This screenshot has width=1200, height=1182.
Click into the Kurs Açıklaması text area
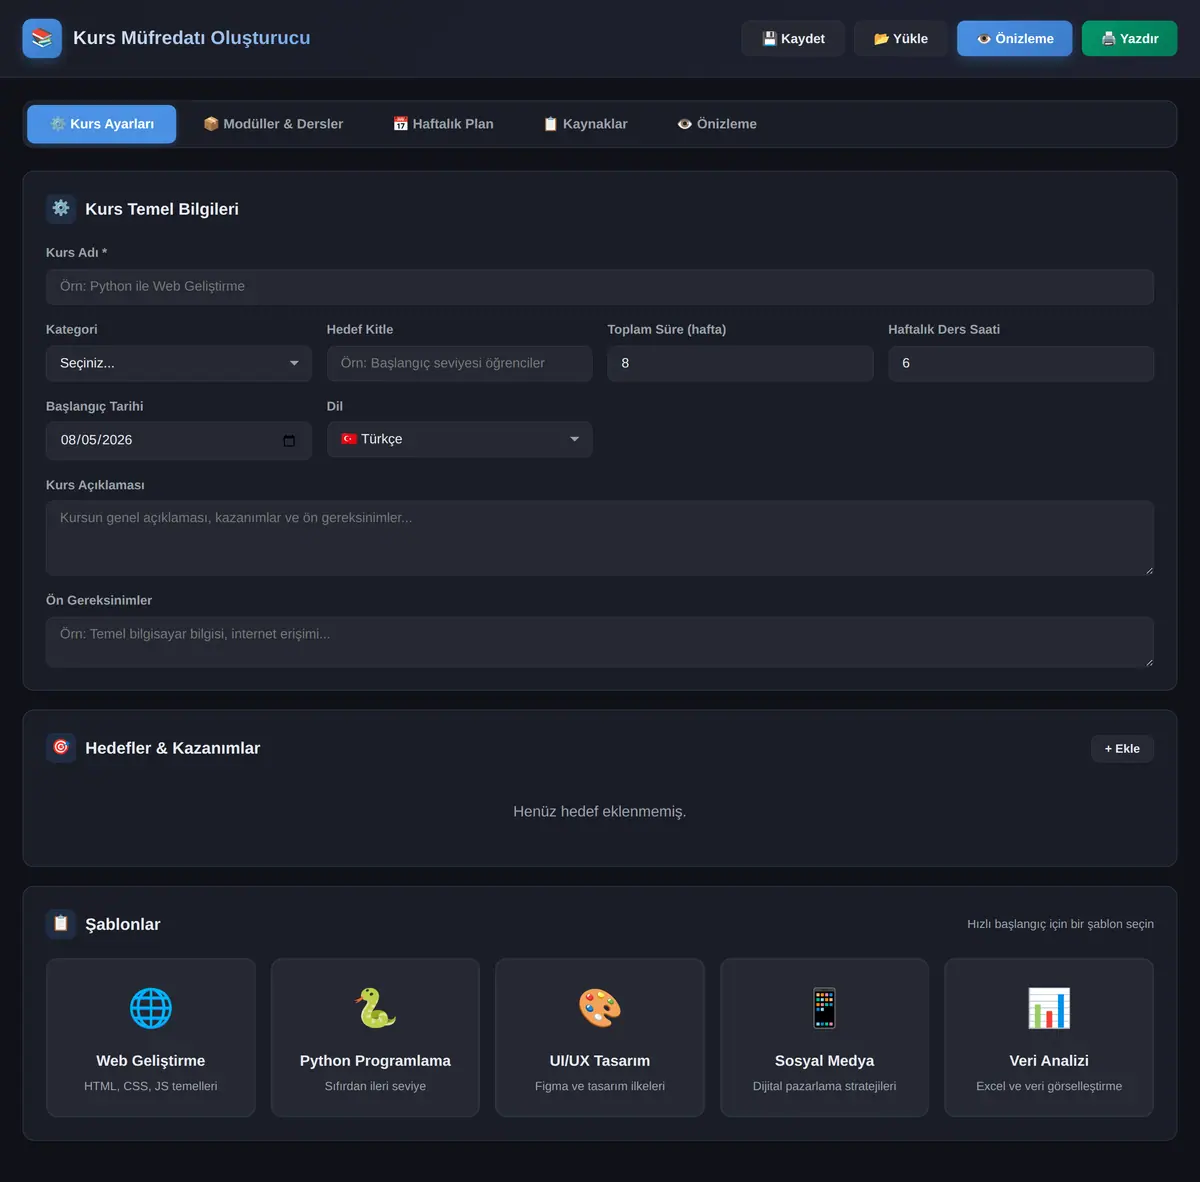point(600,538)
